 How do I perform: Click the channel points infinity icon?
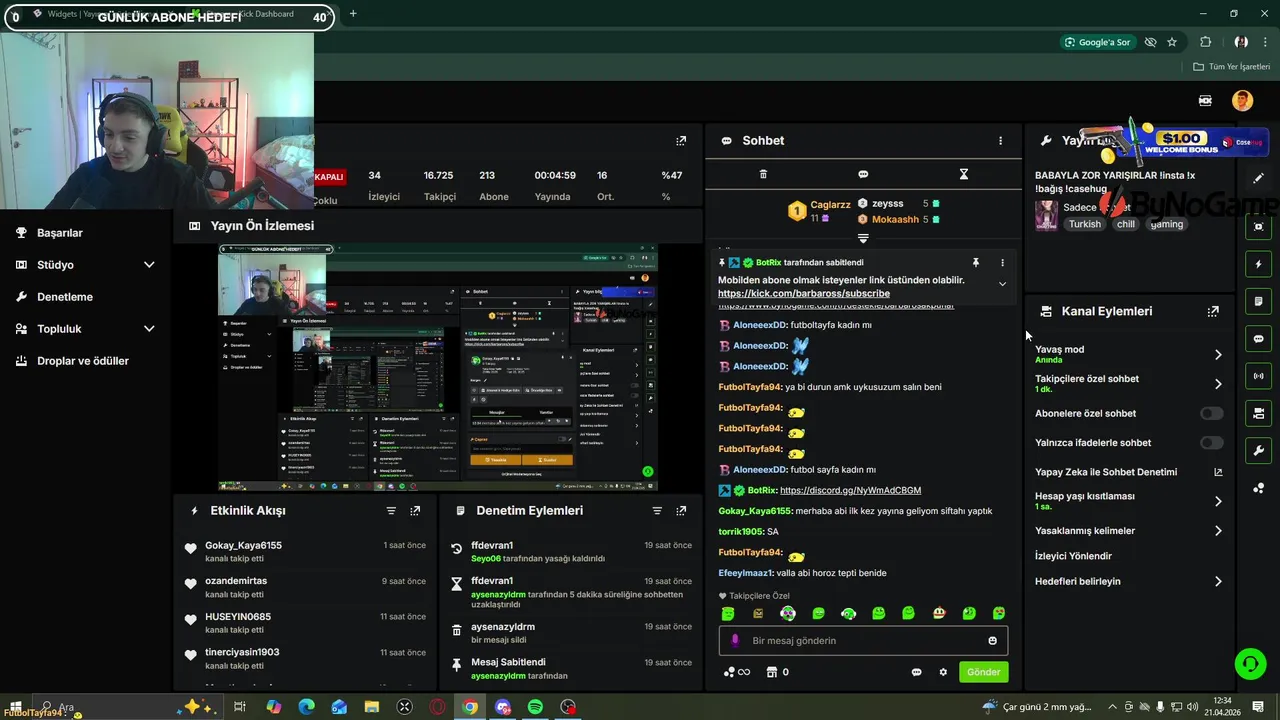pos(737,672)
